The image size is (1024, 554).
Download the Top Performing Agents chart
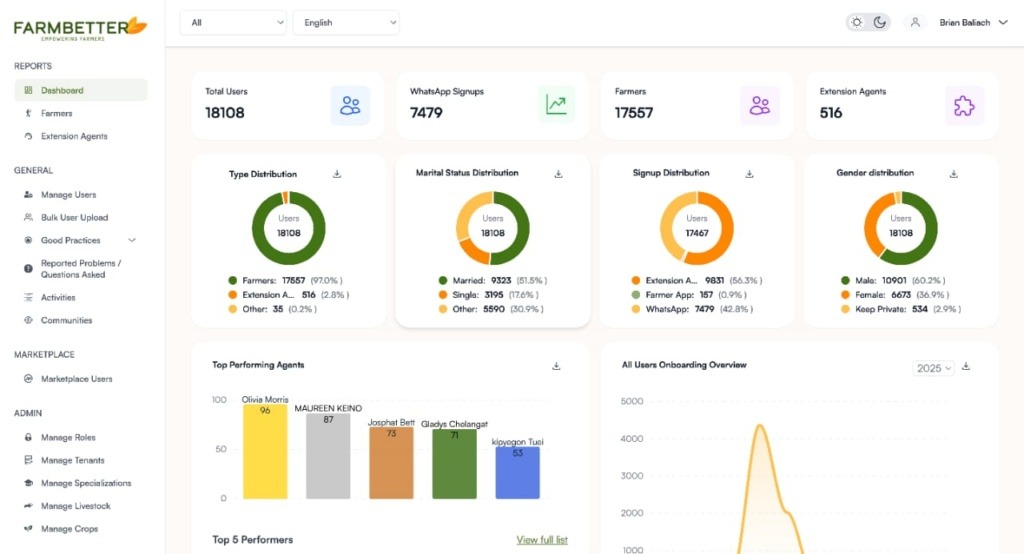(556, 366)
